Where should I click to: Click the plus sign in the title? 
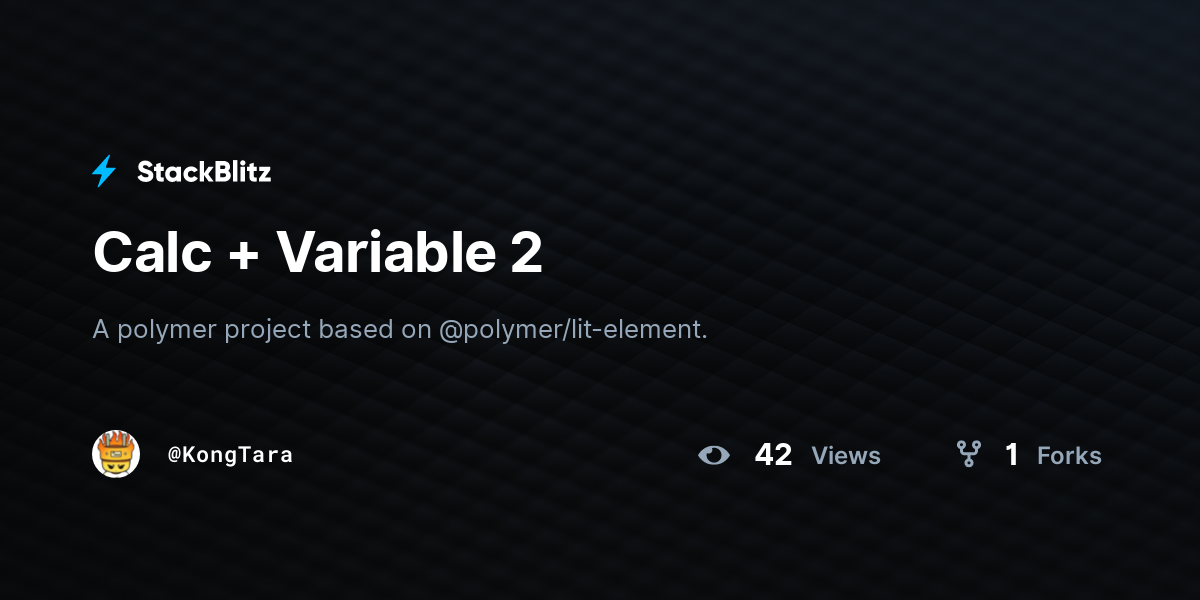(x=244, y=256)
